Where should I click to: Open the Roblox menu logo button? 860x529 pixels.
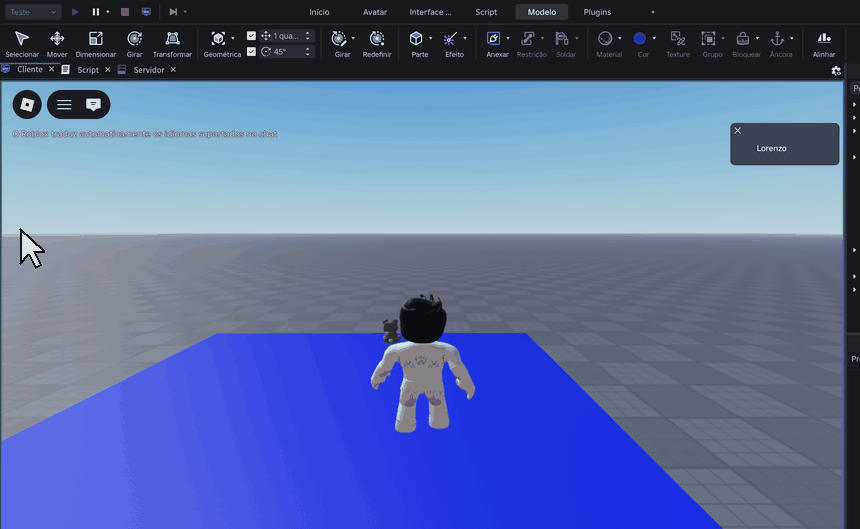point(27,104)
